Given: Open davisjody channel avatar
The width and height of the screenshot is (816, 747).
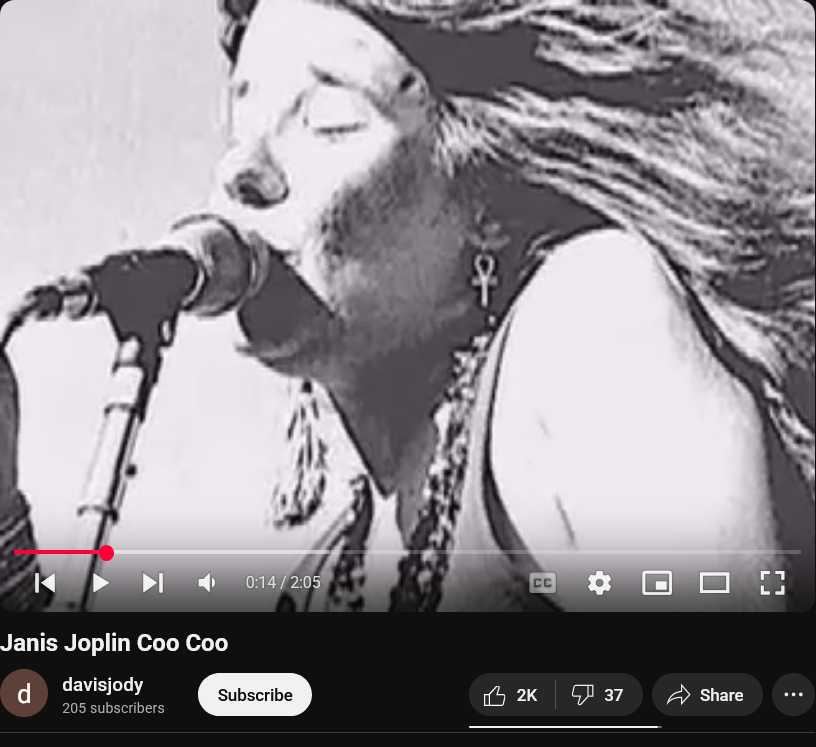Looking at the screenshot, I should pyautogui.click(x=24, y=693).
